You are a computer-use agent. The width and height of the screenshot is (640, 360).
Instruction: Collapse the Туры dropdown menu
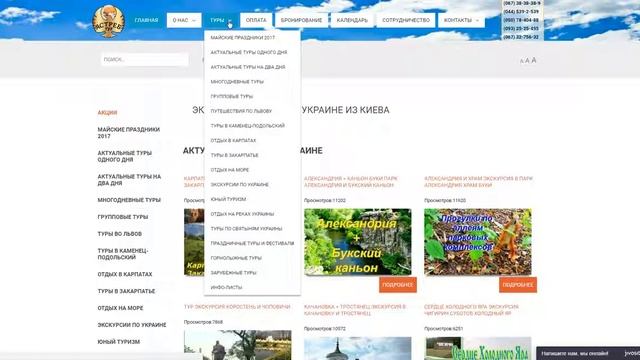coord(221,20)
